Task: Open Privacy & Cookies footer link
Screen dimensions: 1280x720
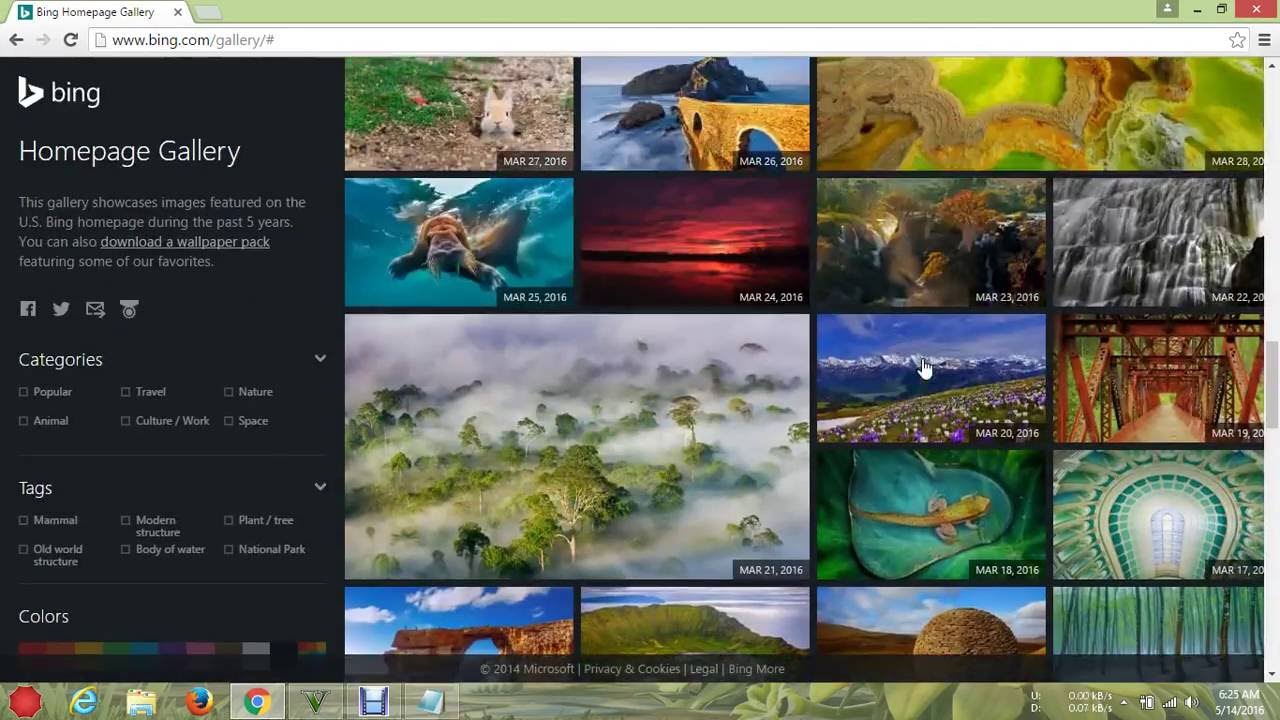Action: [x=631, y=669]
